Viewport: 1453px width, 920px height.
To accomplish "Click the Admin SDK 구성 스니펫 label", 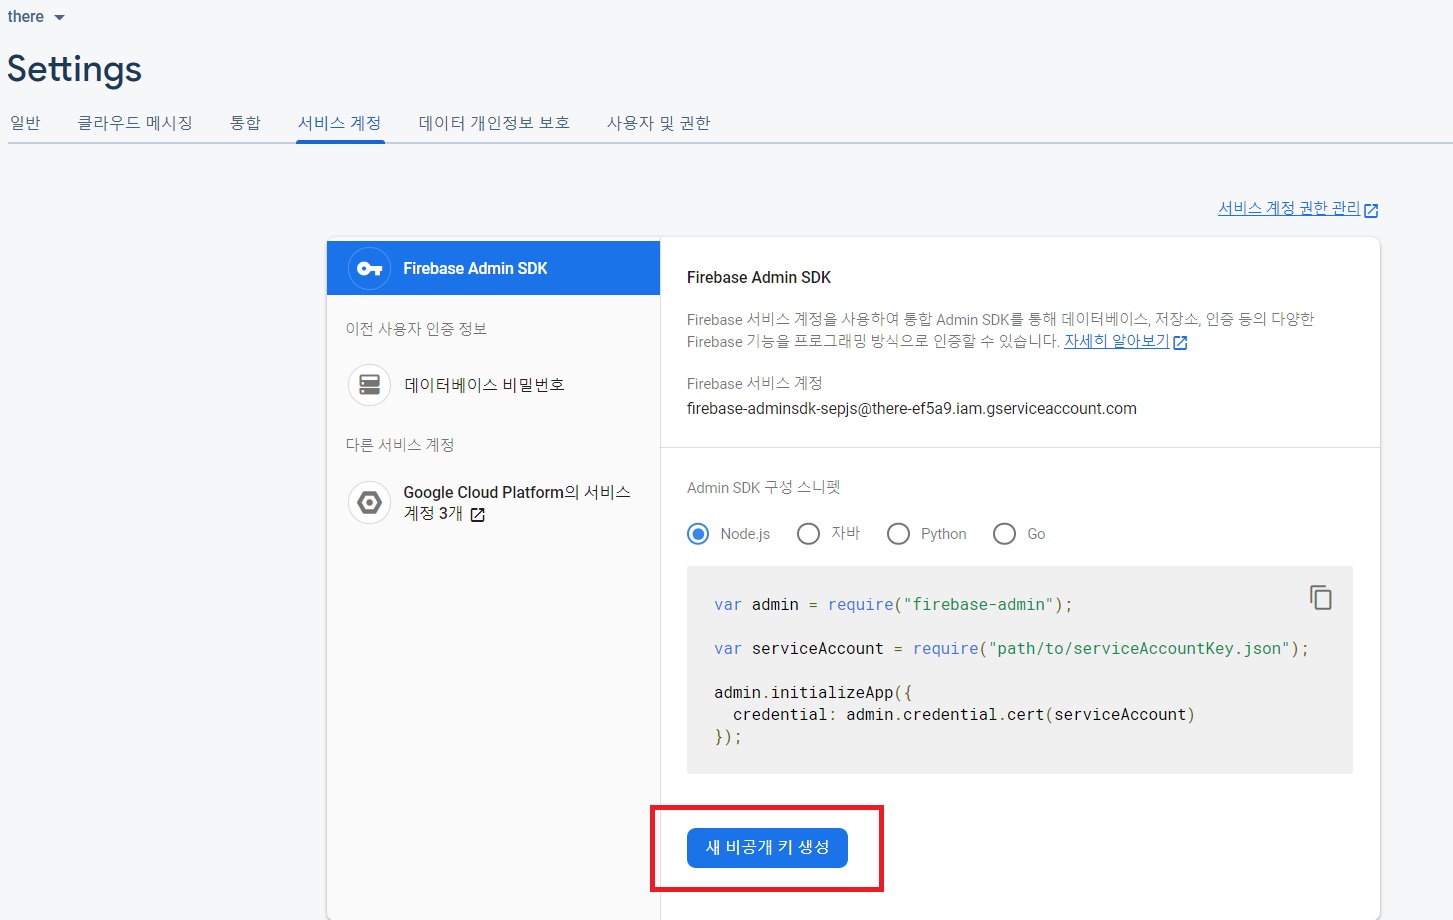I will (764, 488).
